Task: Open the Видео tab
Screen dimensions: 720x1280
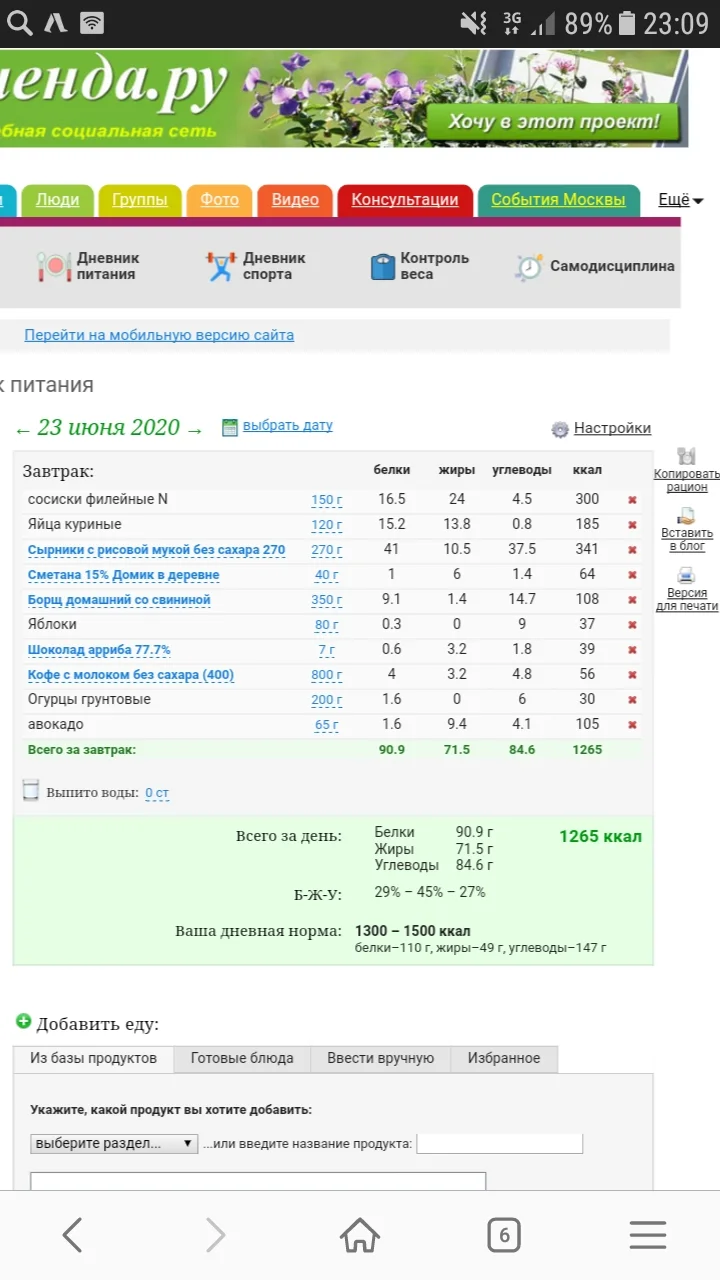Action: [x=295, y=200]
